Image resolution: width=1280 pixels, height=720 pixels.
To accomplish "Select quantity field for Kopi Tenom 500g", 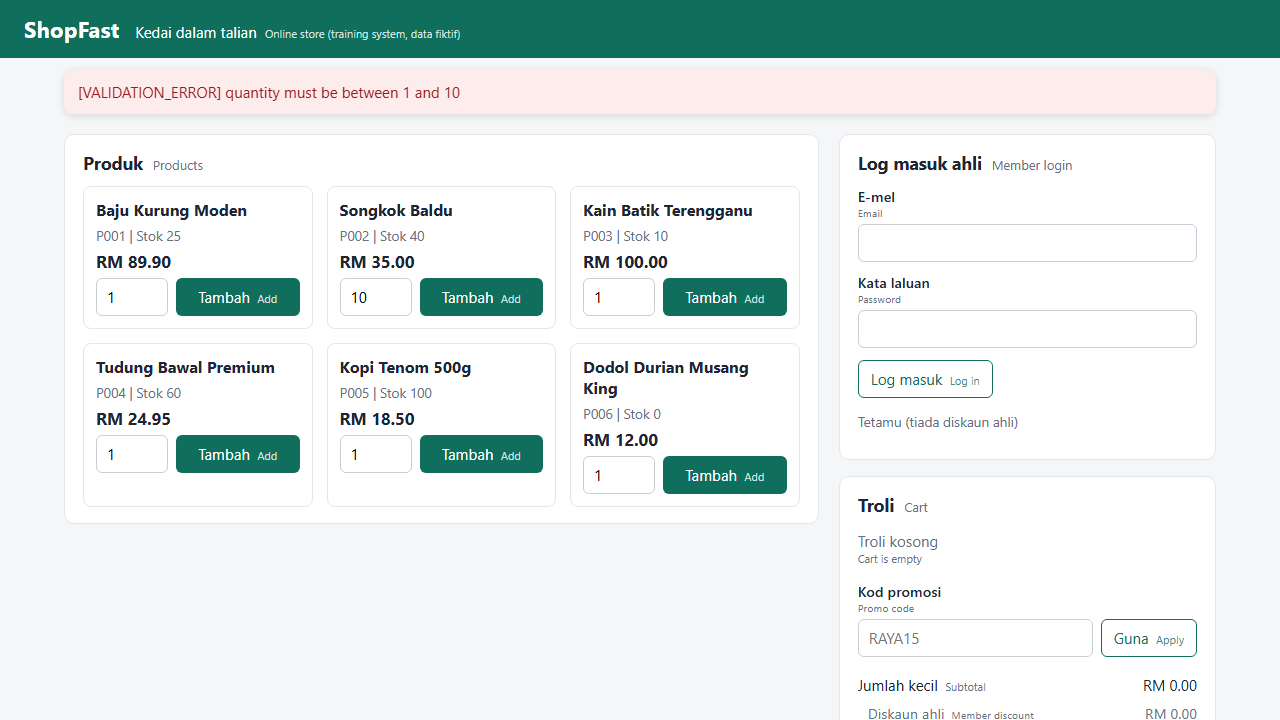I will (x=376, y=454).
